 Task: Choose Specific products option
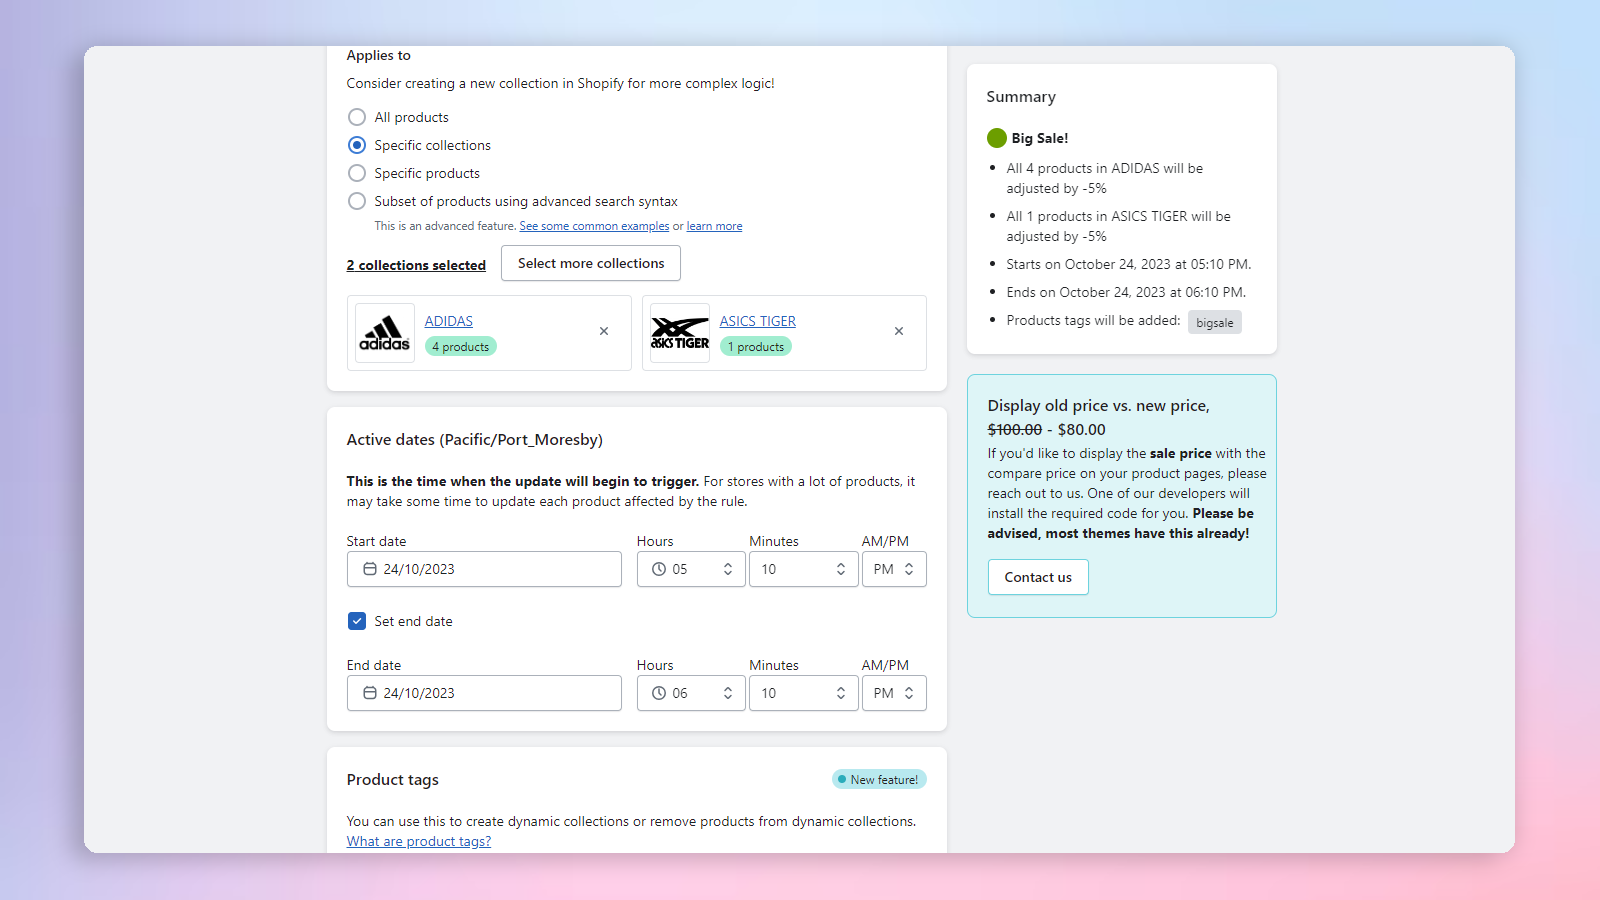357,173
